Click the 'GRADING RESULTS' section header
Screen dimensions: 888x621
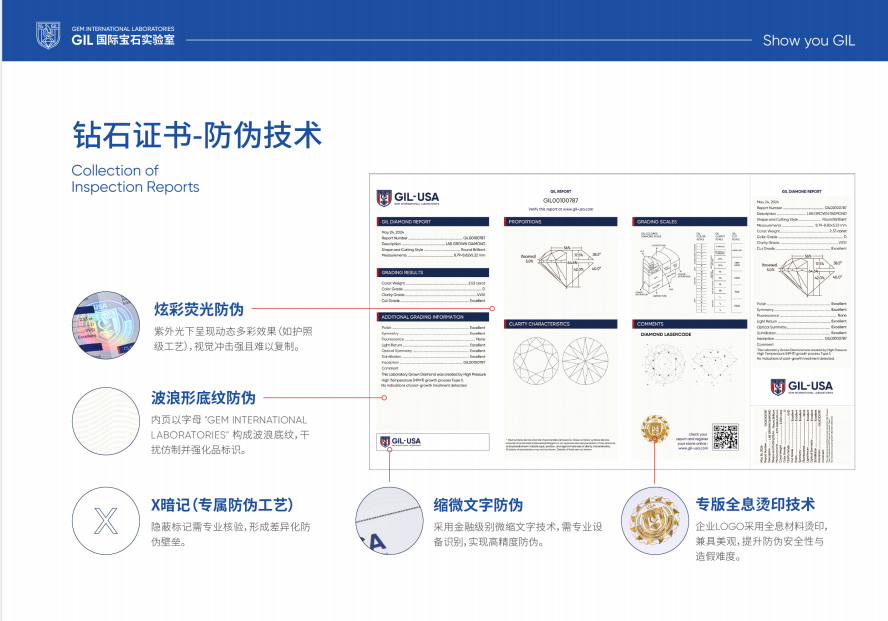433,272
